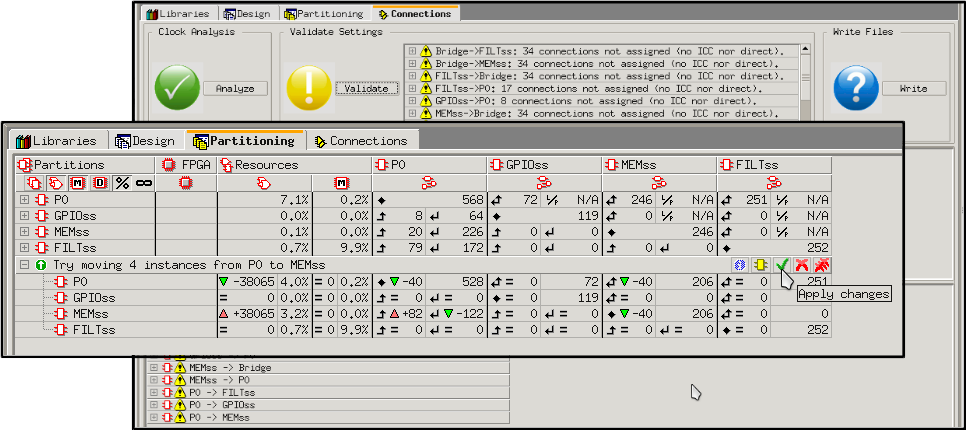The image size is (966, 430).
Task: Click the connection icon under FILTss column header
Action: pyautogui.click(x=774, y=183)
